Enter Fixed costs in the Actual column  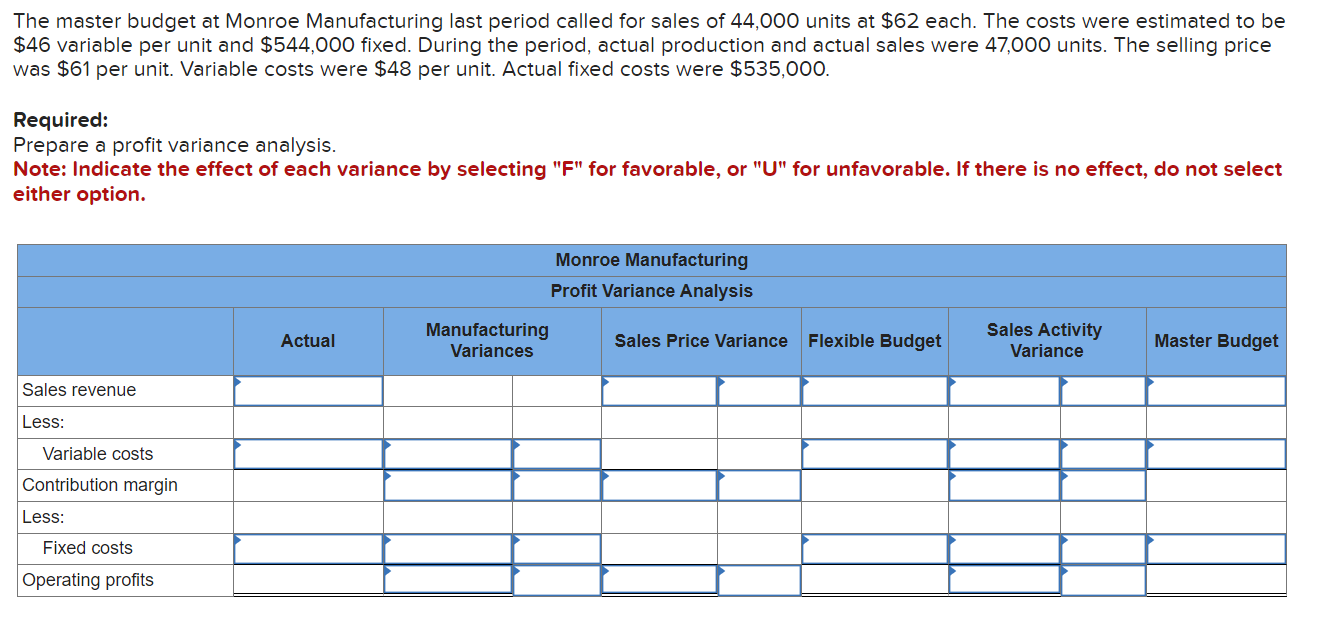coord(307,548)
